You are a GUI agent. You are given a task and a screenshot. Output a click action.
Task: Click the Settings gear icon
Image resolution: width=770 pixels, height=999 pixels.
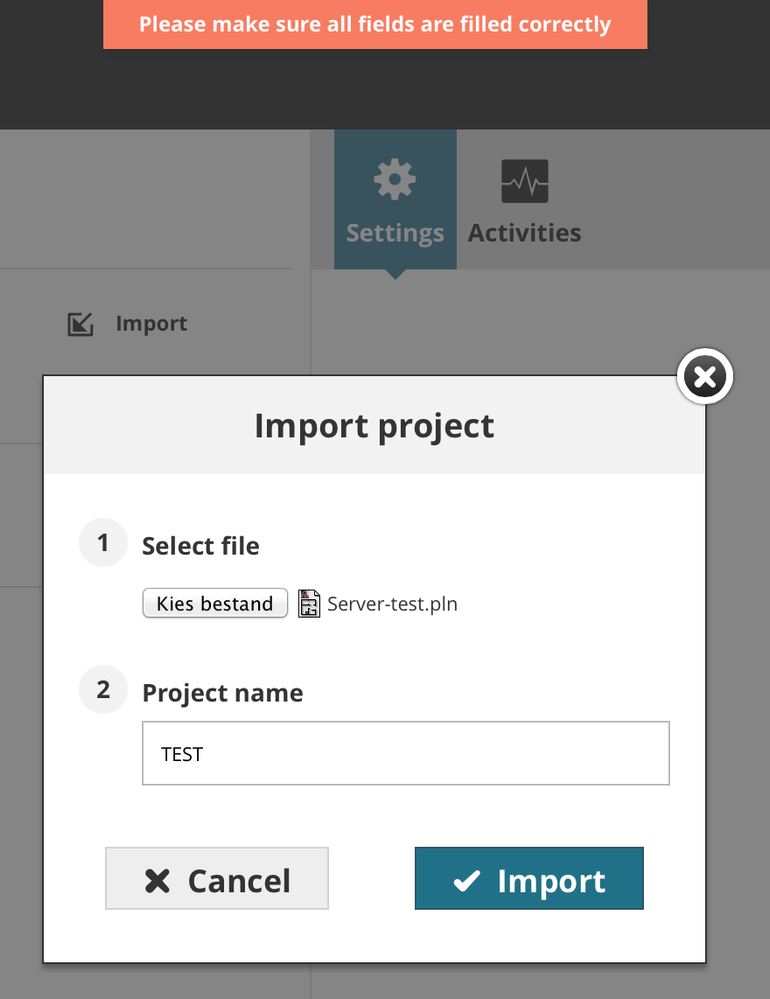(394, 181)
